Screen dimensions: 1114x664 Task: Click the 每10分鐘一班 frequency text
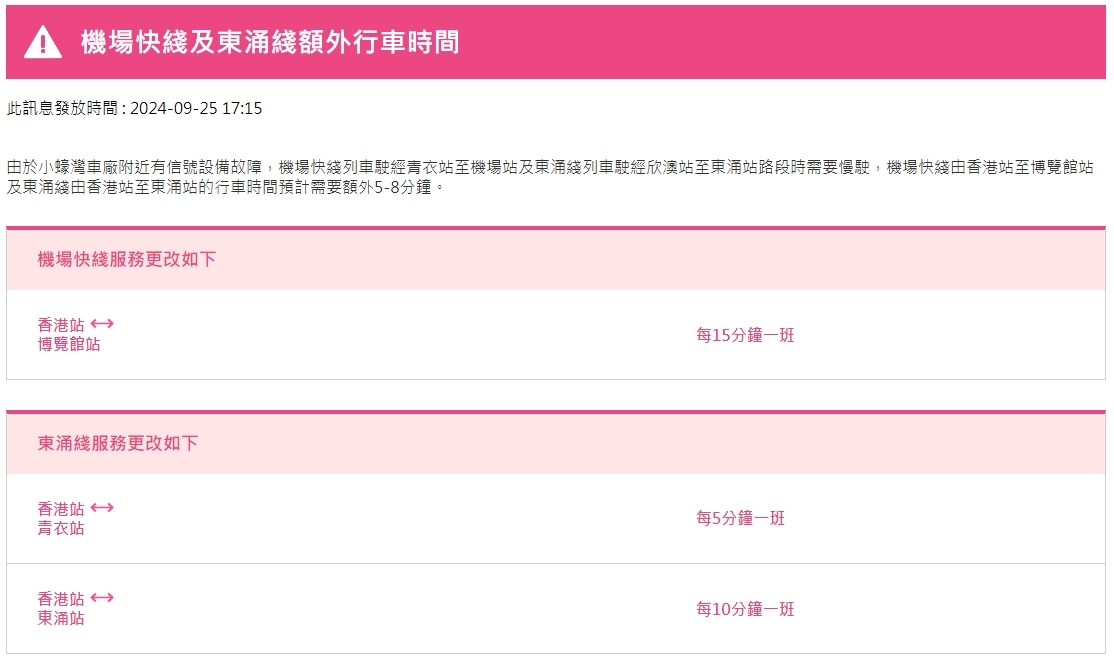click(x=745, y=609)
